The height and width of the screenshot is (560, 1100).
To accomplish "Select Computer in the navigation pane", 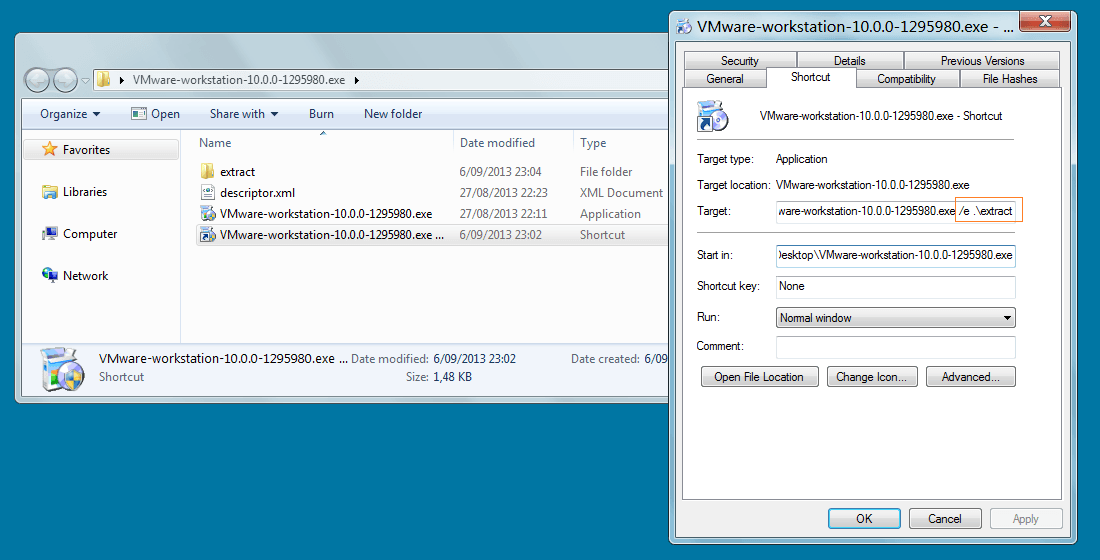I will [x=90, y=234].
